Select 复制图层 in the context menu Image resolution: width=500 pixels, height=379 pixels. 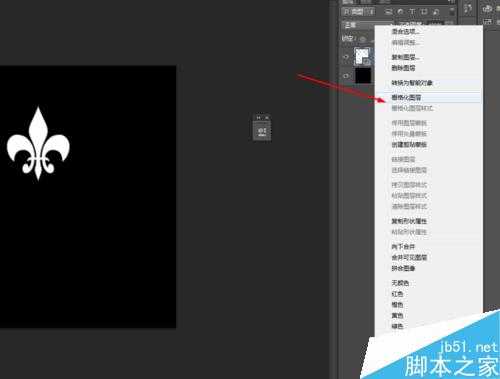405,57
